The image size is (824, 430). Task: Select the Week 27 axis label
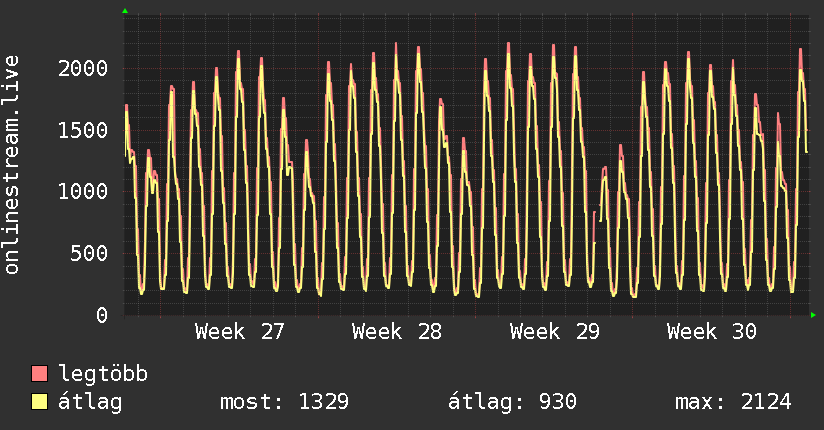point(240,332)
